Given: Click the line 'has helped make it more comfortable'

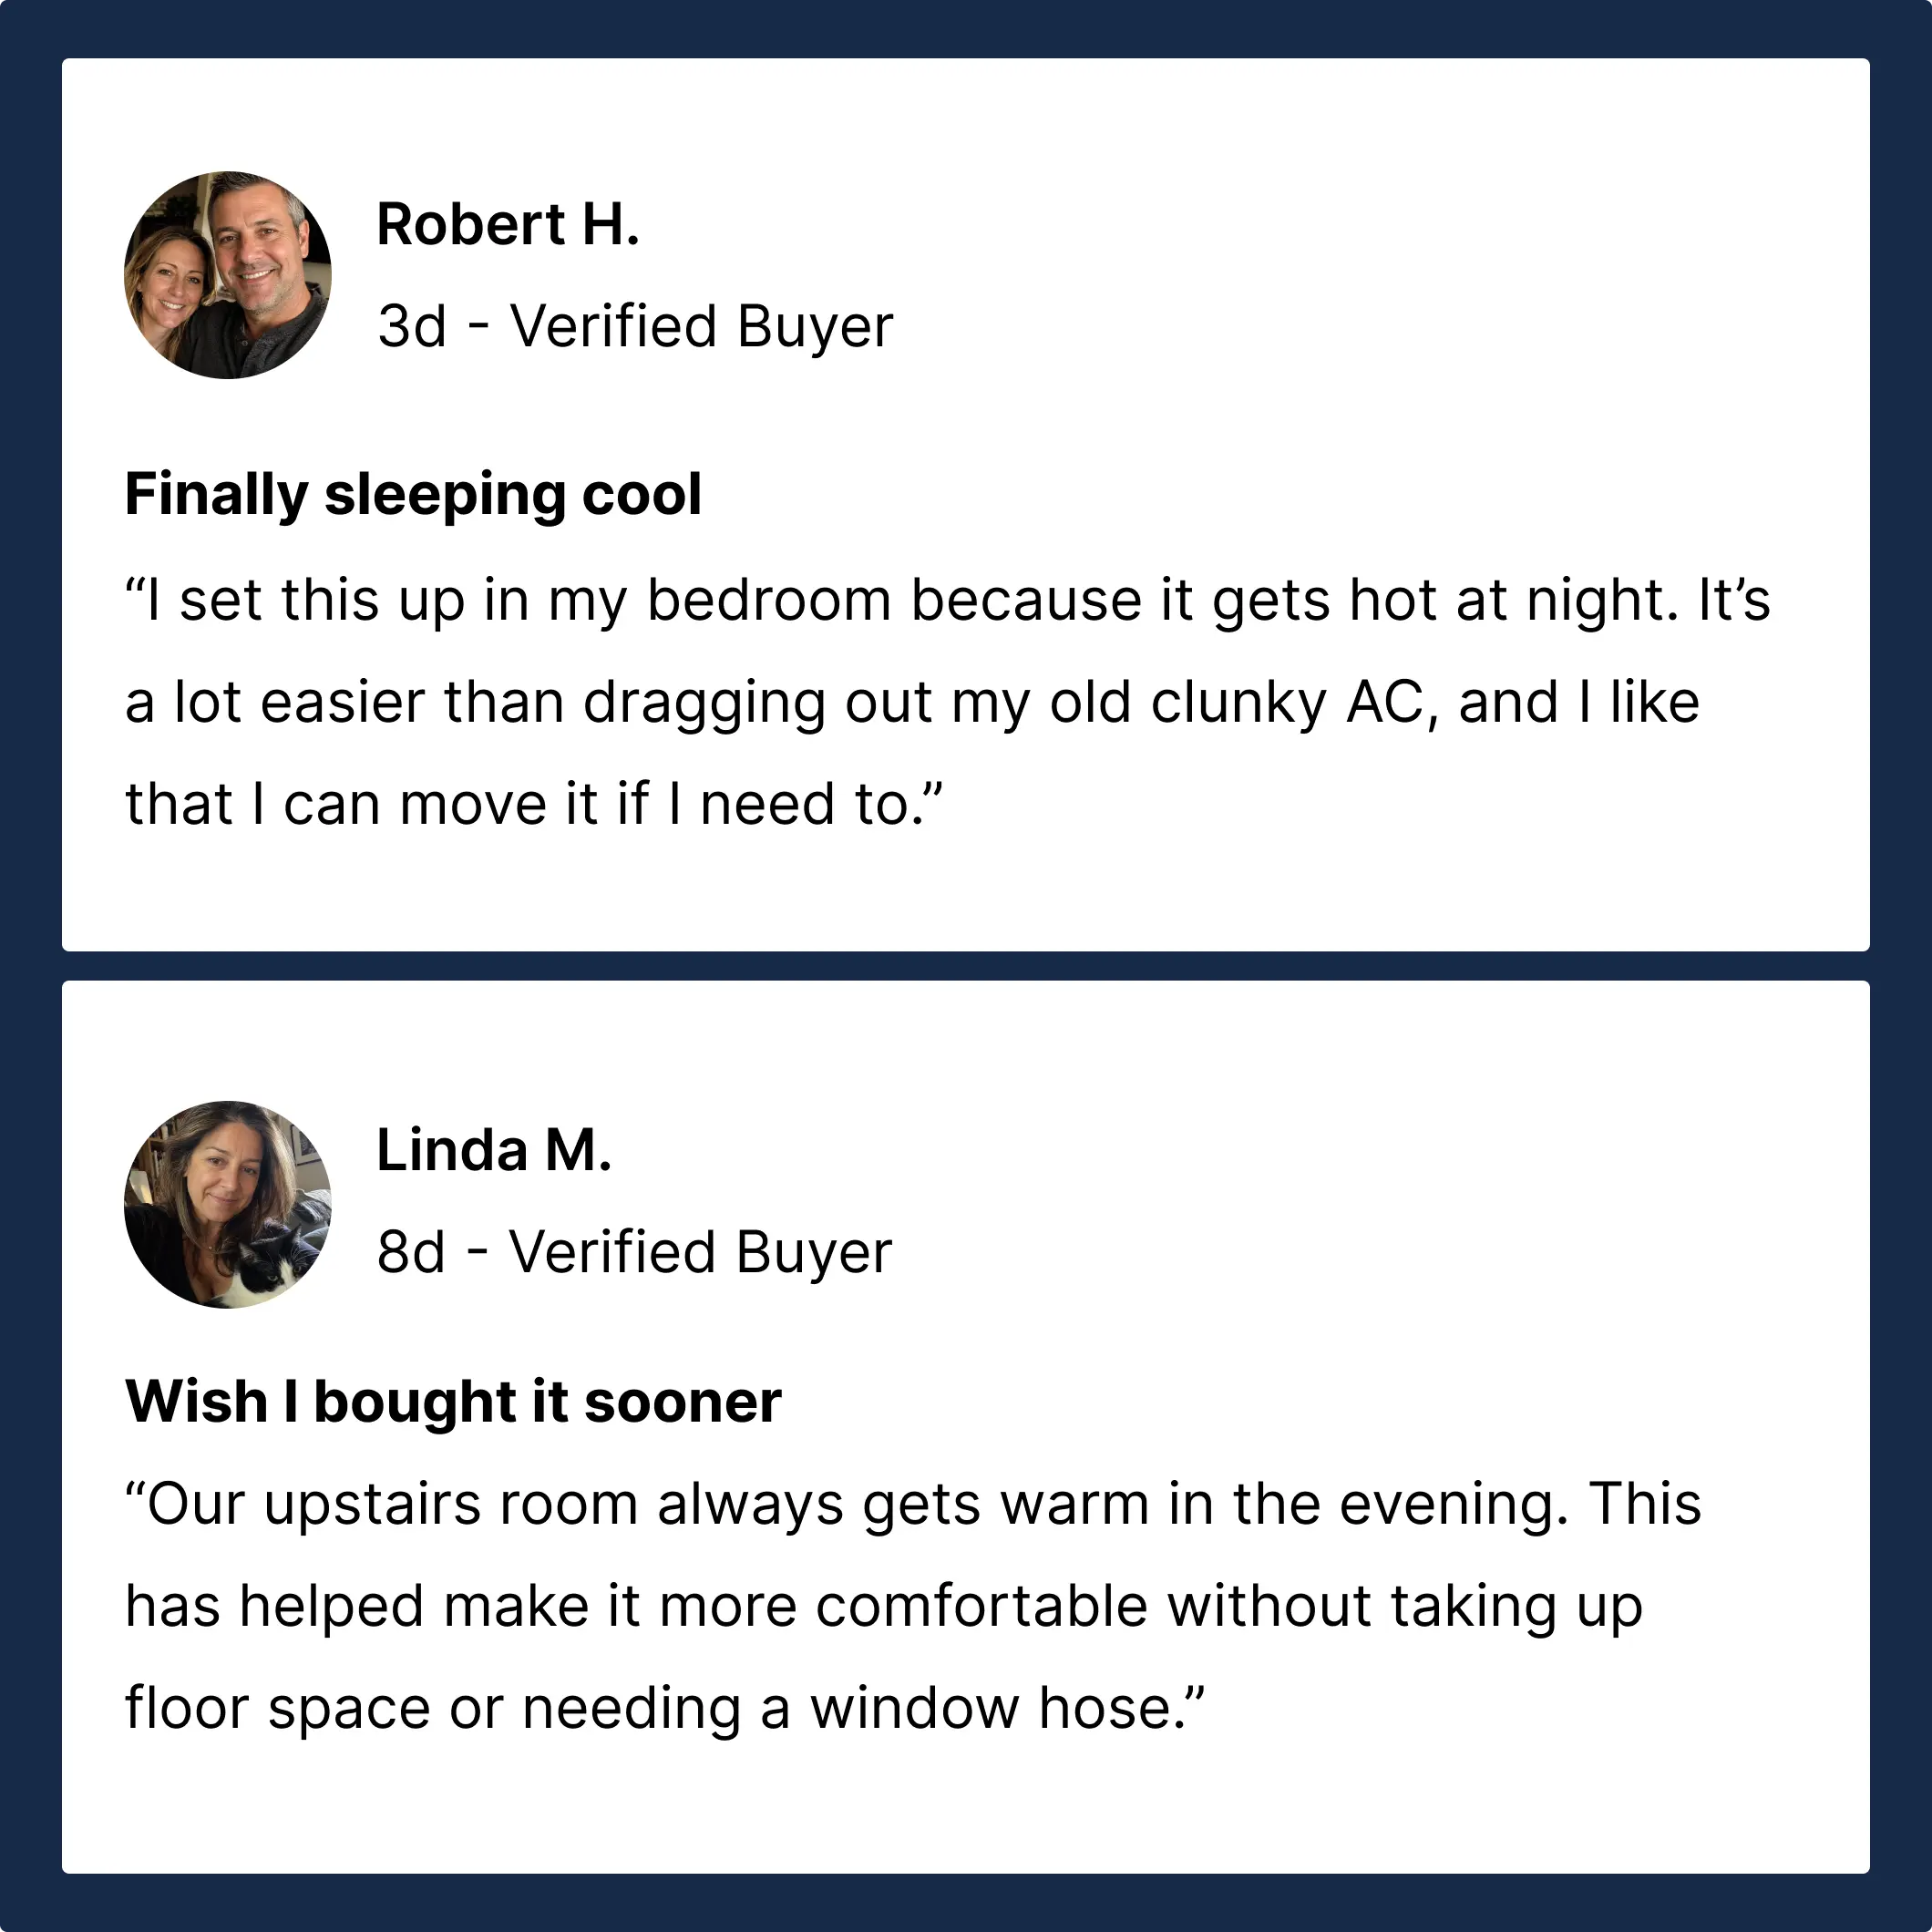Looking at the screenshot, I should (884, 1607).
